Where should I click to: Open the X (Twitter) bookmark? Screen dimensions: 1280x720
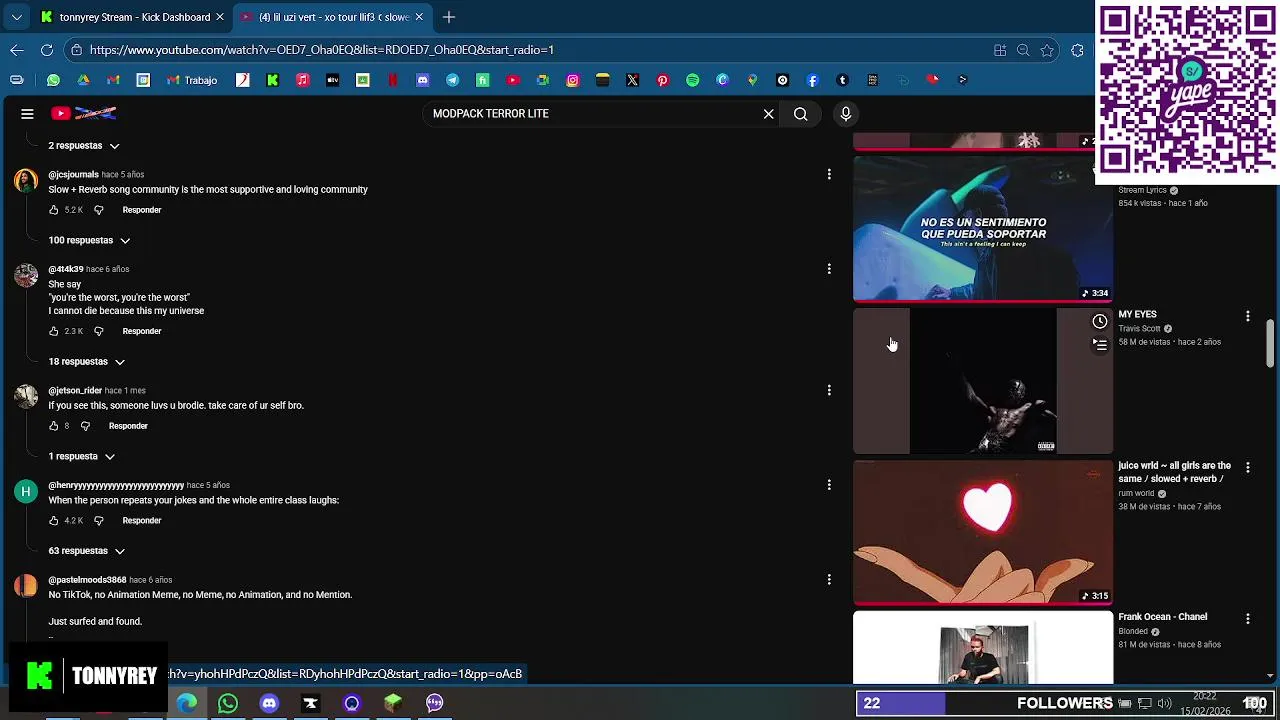point(633,80)
